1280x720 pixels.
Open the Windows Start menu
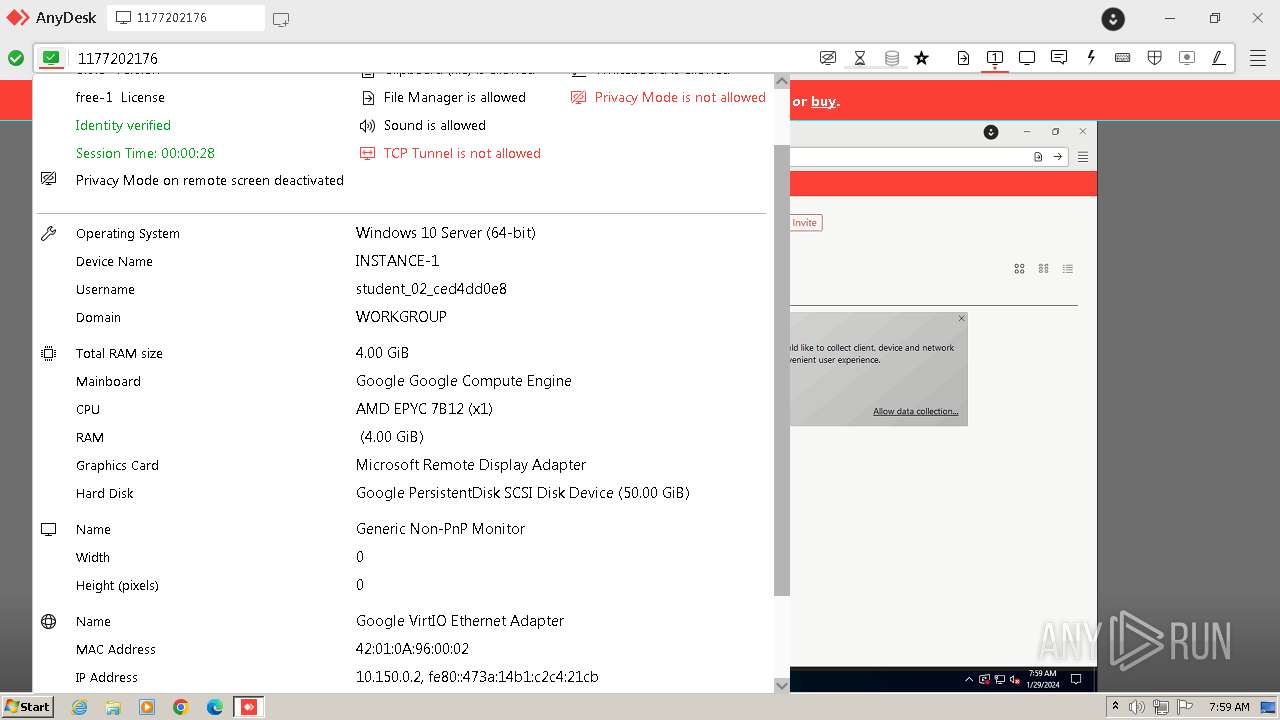pos(27,706)
